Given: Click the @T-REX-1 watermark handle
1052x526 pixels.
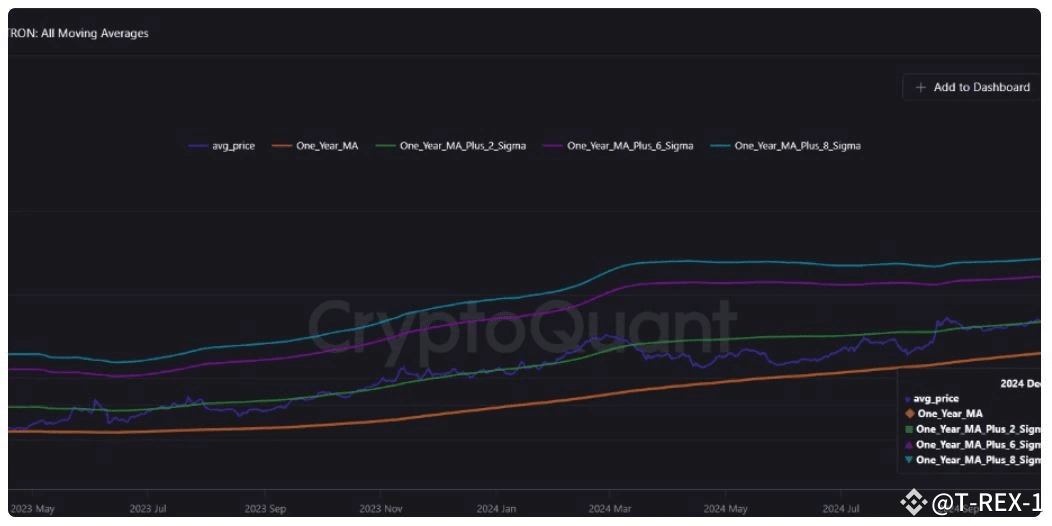Looking at the screenshot, I should pos(986,502).
